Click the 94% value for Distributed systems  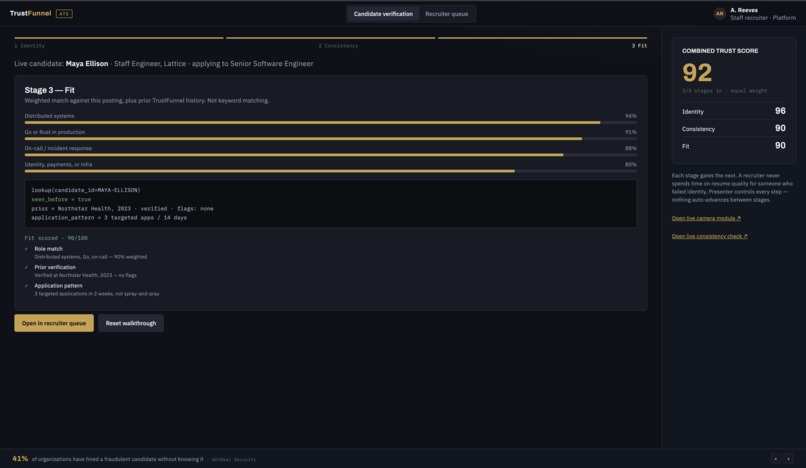point(631,116)
